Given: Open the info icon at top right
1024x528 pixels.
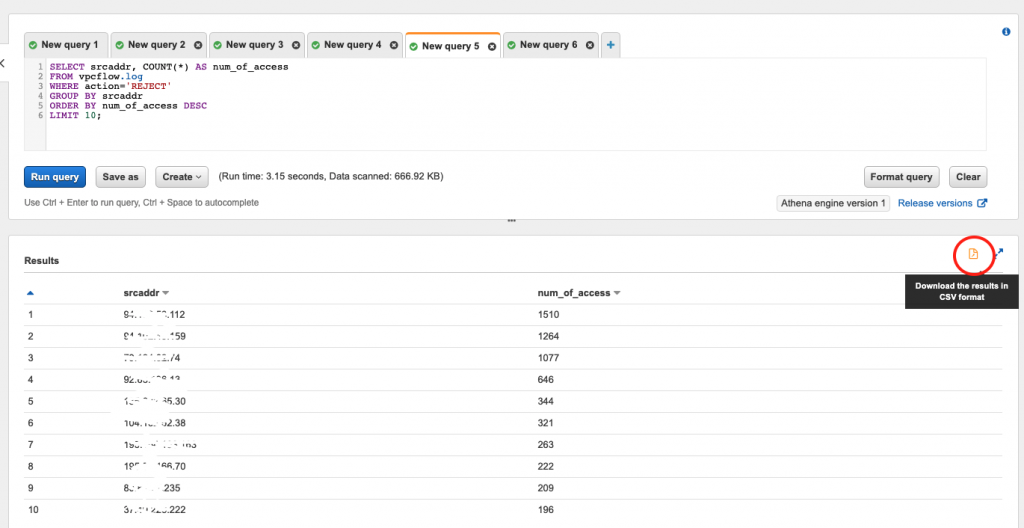Looking at the screenshot, I should [x=1006, y=32].
